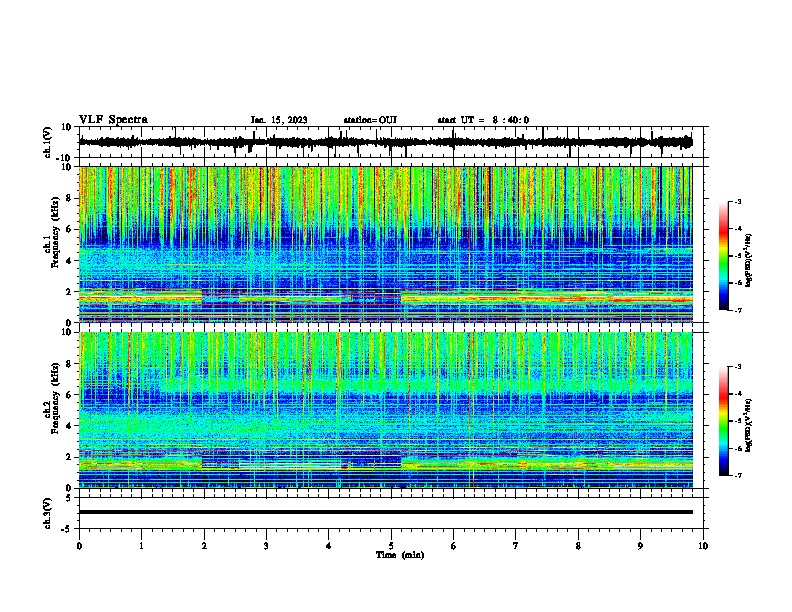The width and height of the screenshot is (792, 612).
Task: Click the "station=OUI" header label
Action: (370, 120)
